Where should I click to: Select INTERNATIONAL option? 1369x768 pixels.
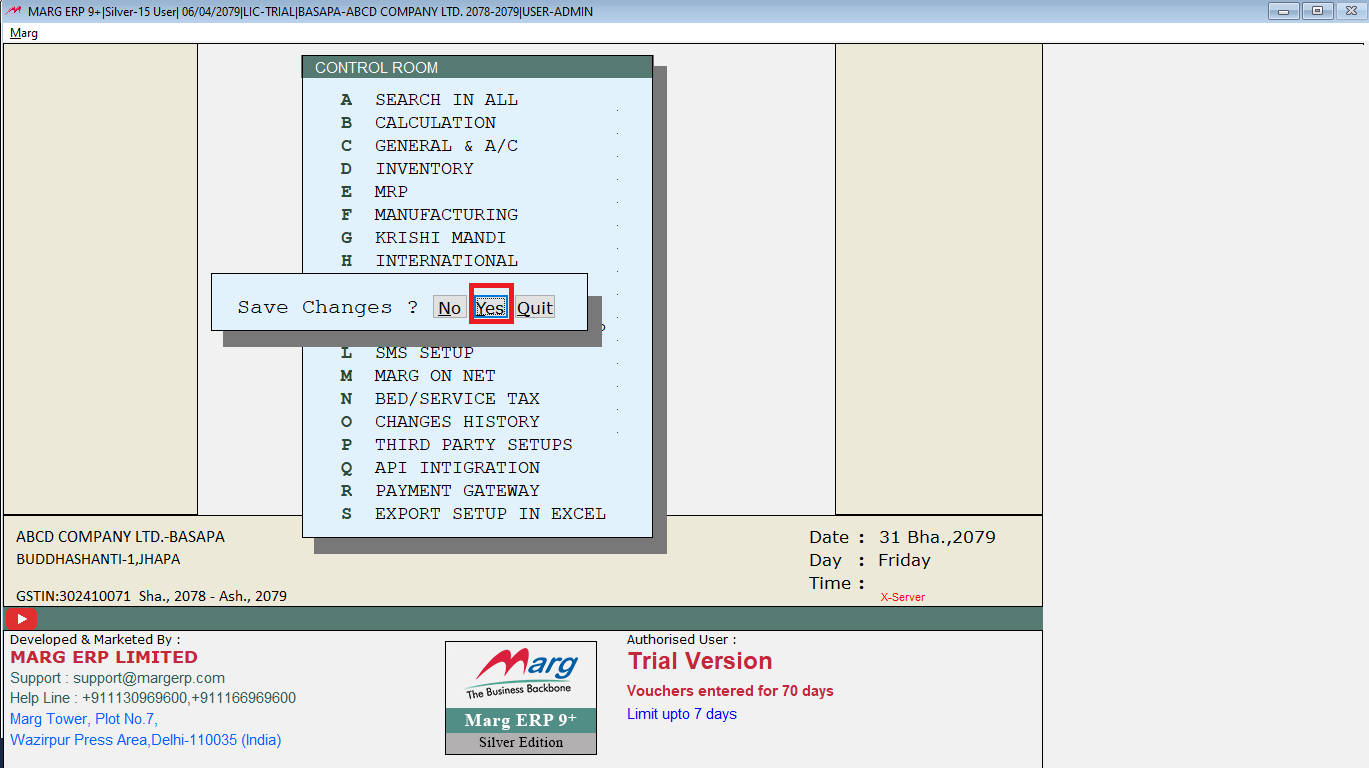(446, 261)
